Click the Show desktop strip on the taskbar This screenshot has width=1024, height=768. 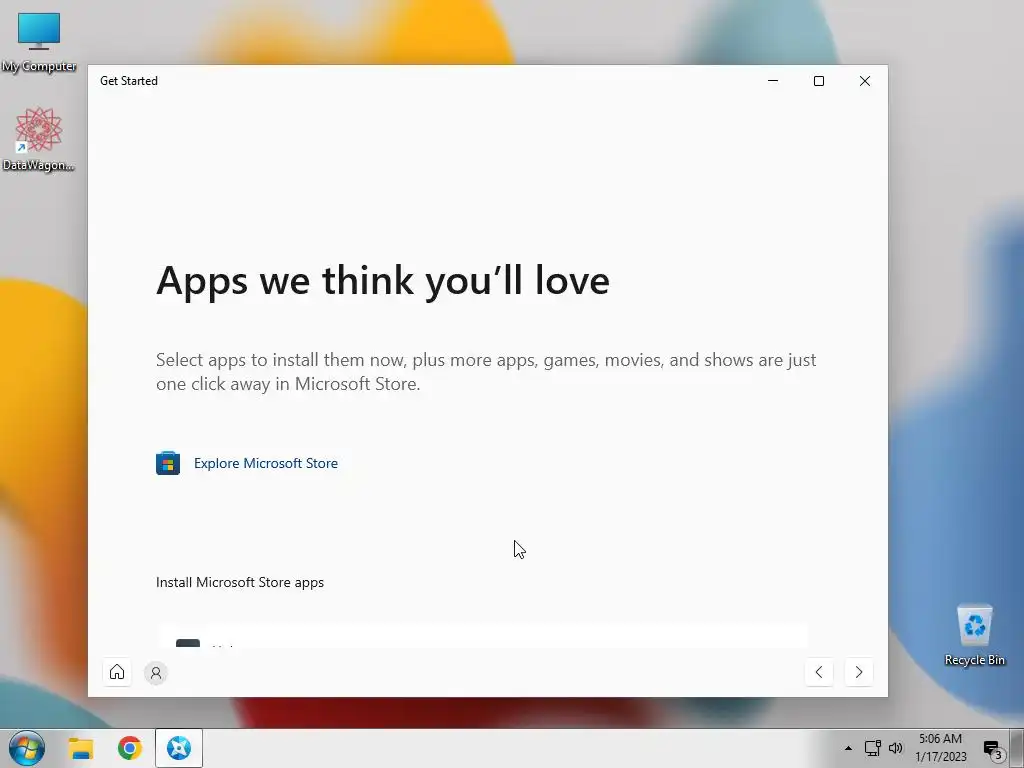[1017, 748]
